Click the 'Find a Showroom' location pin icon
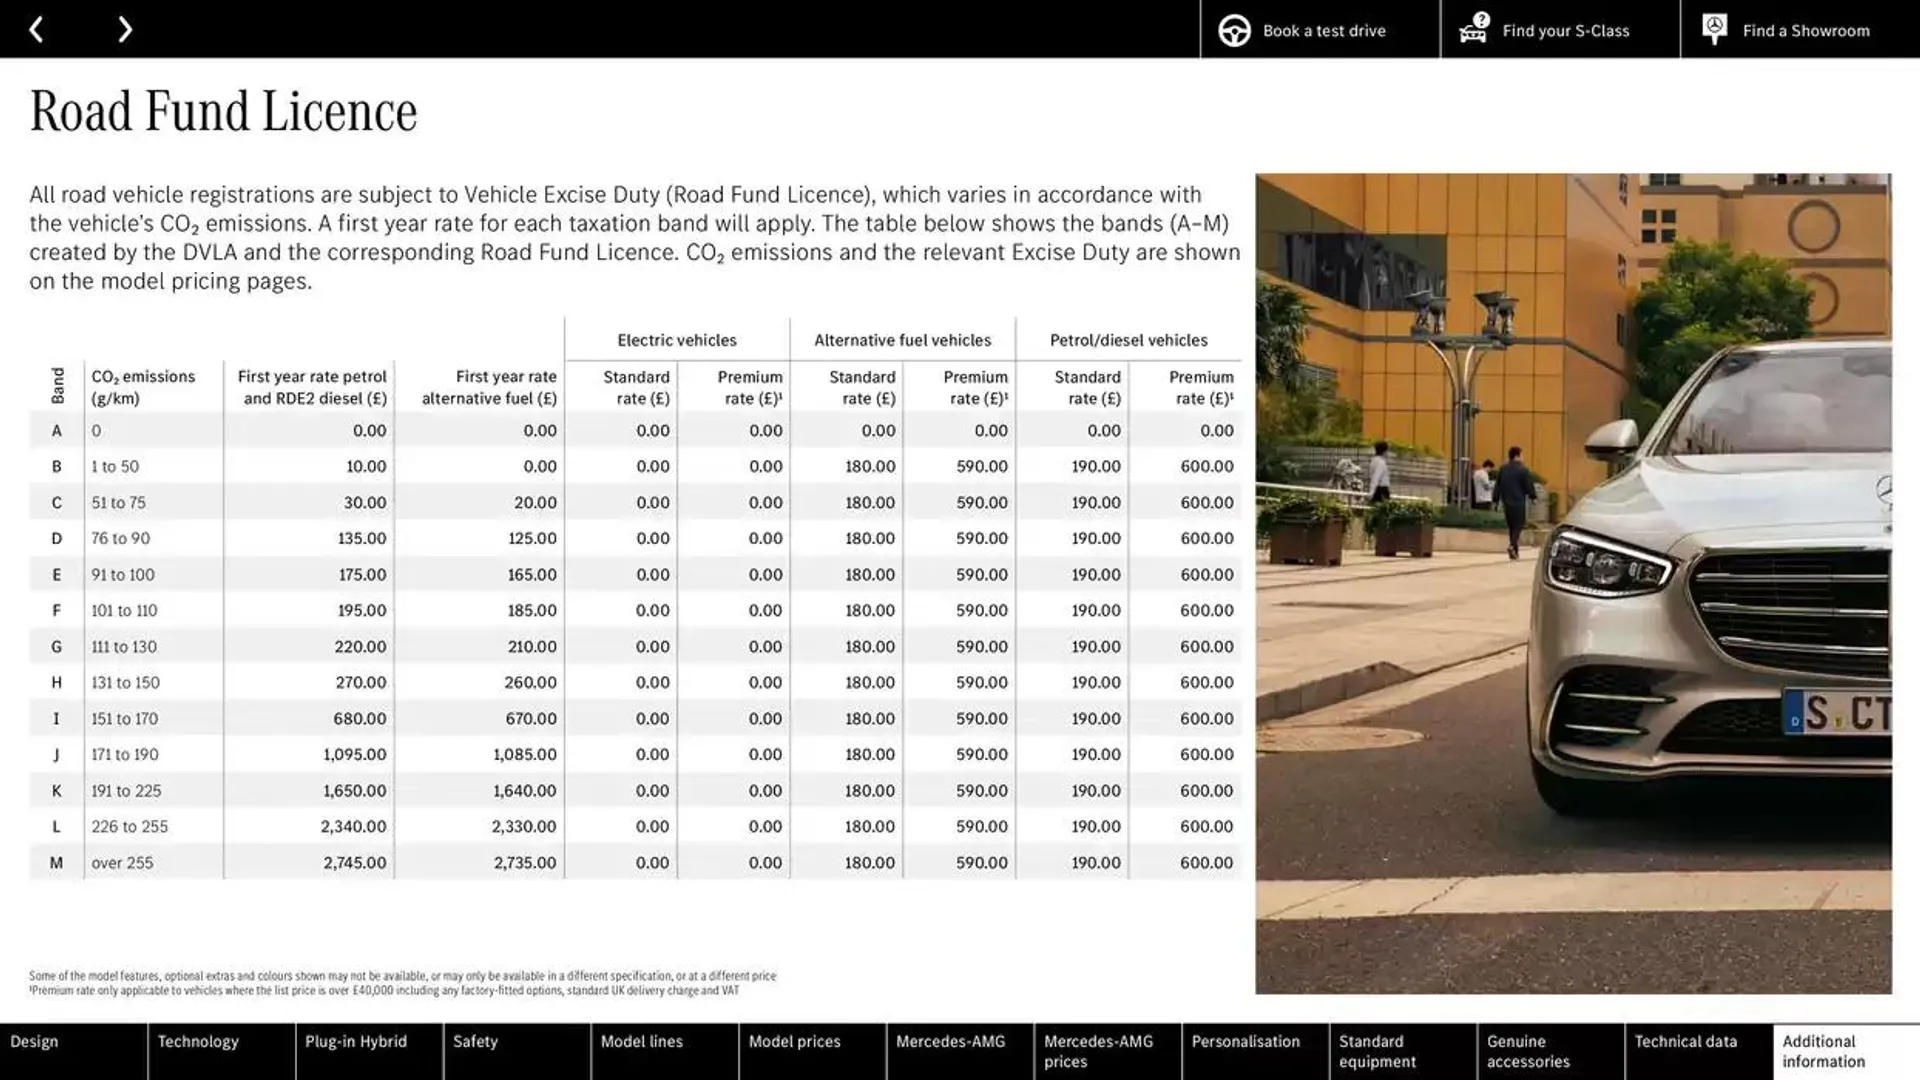The height and width of the screenshot is (1080, 1920). (x=1714, y=28)
